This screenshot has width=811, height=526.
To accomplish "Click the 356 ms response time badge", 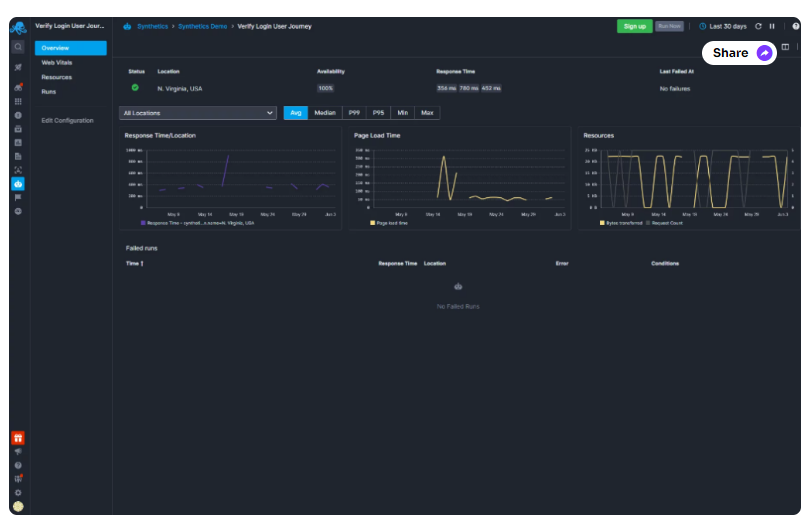I will pyautogui.click(x=446, y=88).
